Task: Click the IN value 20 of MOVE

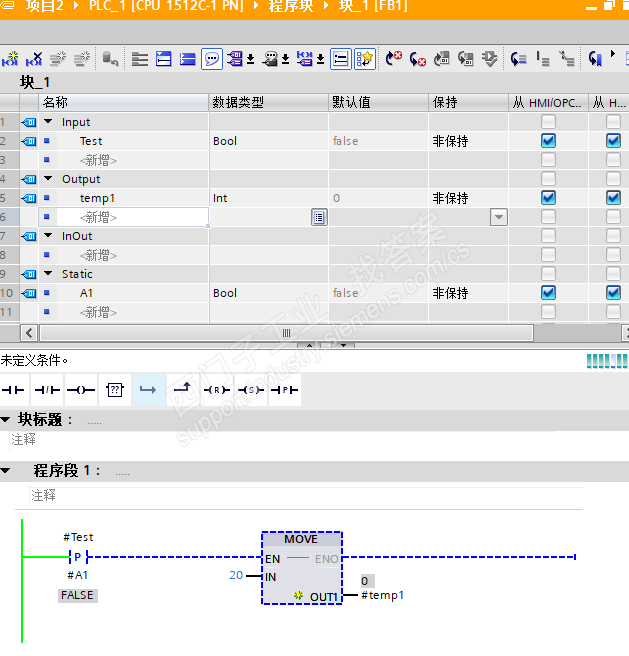Action: pyautogui.click(x=236, y=575)
